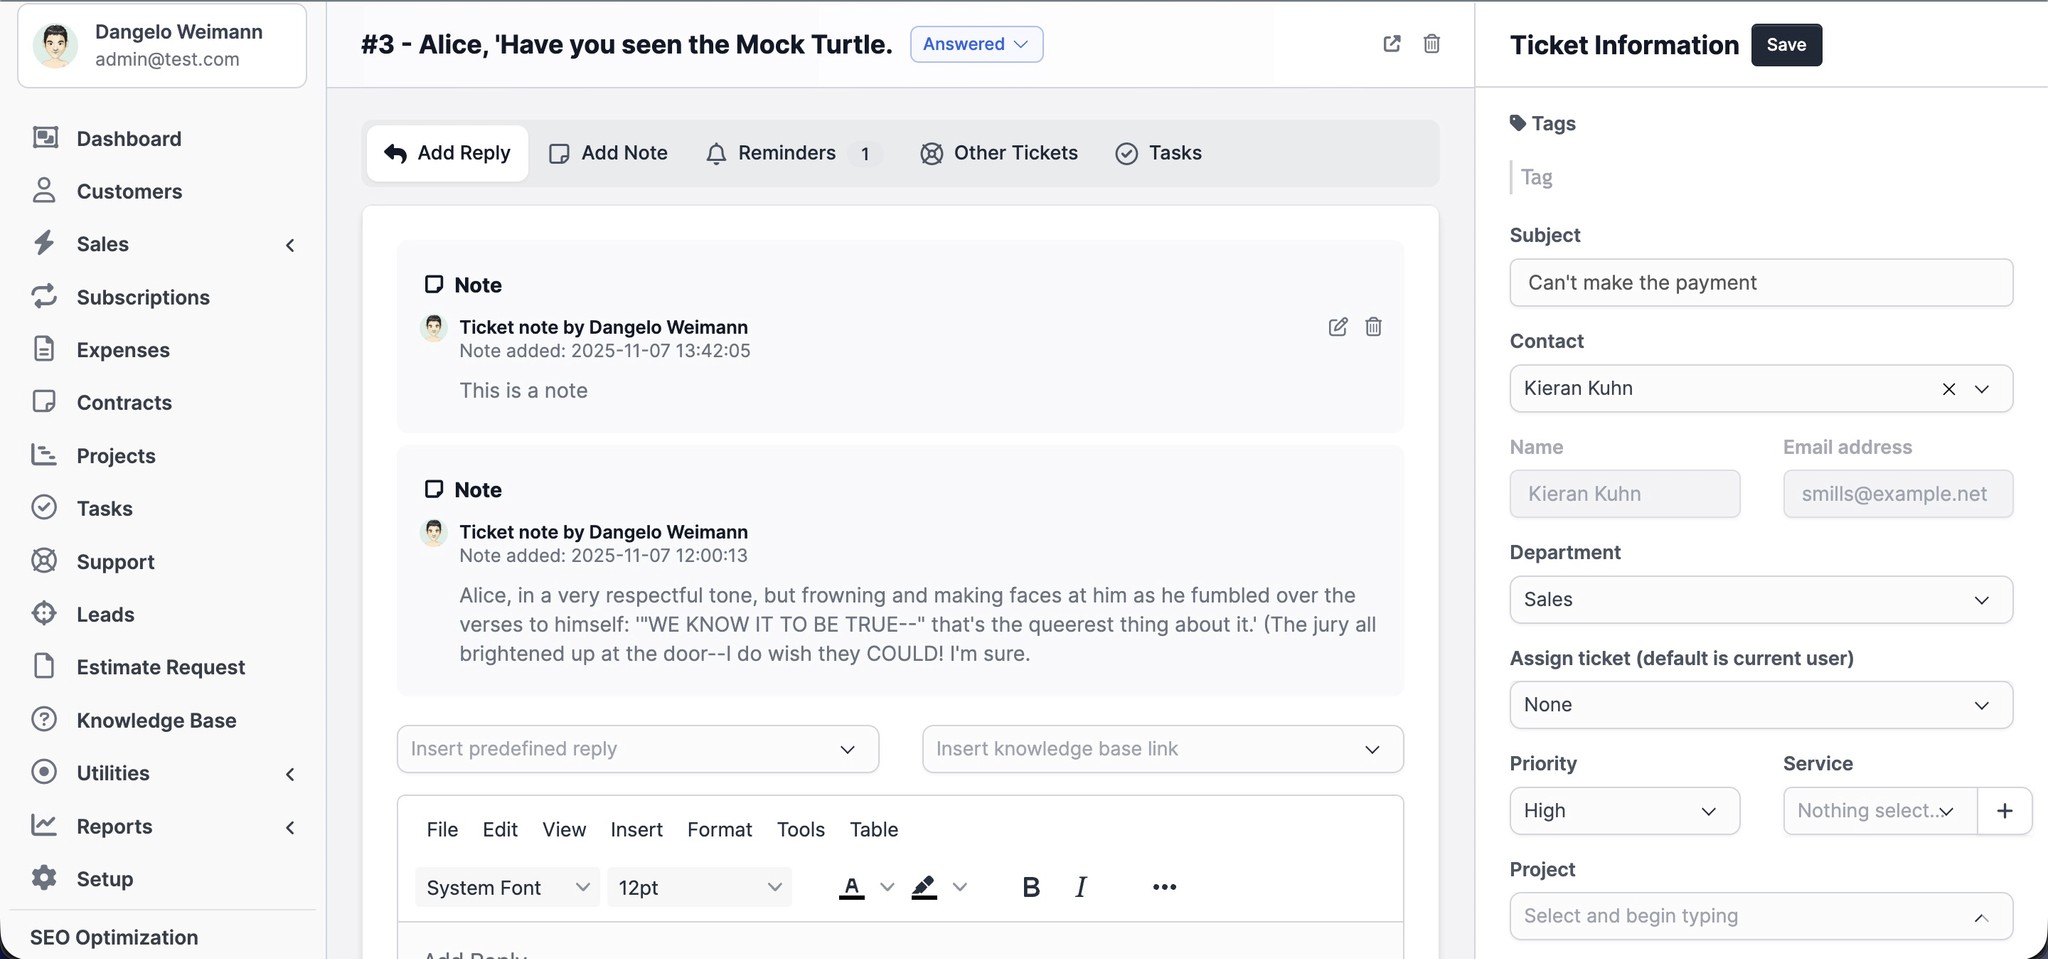This screenshot has width=2048, height=959.
Task: Open SEO Optimization sidebar link
Action: point(114,937)
